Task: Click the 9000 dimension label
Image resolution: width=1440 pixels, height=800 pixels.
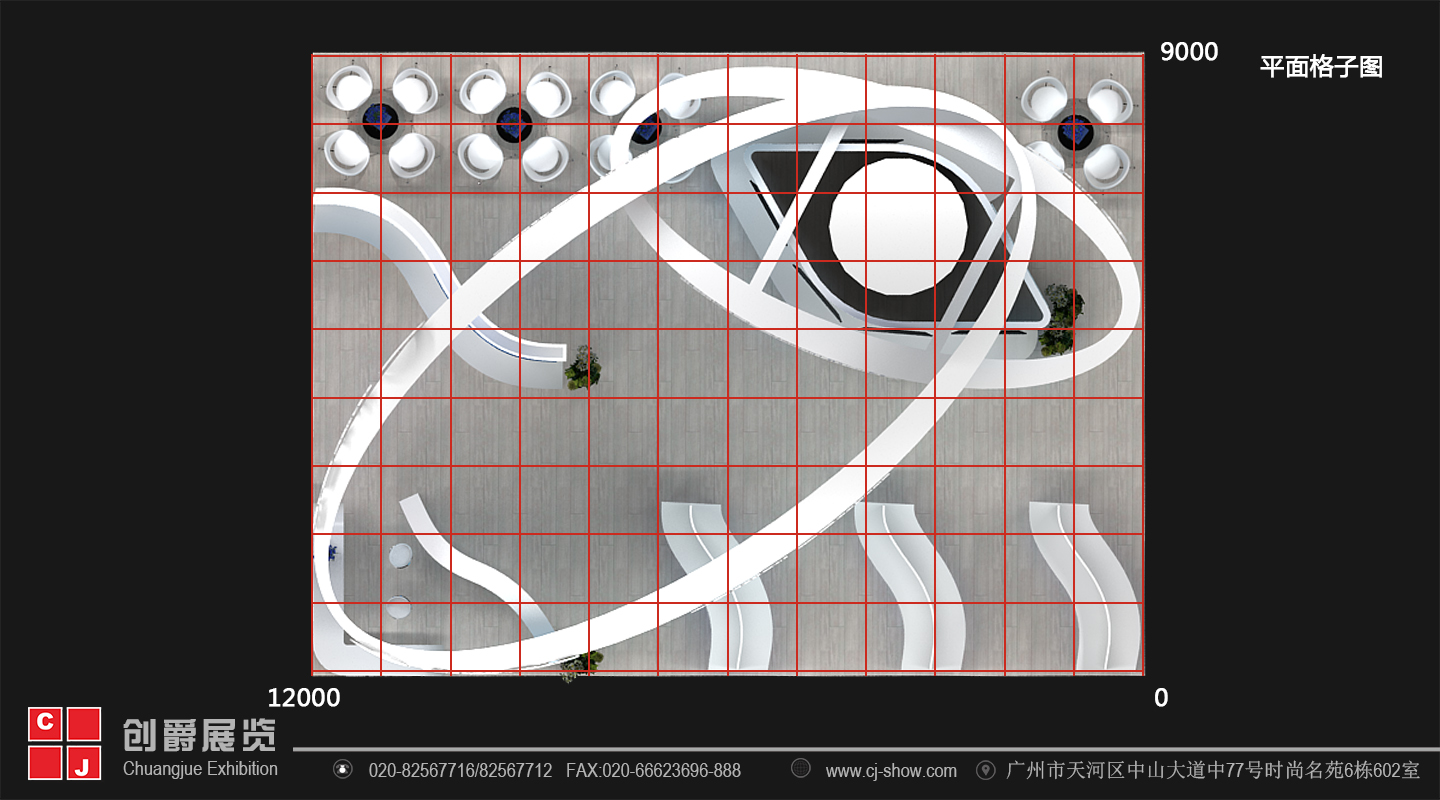Action: (x=1189, y=52)
